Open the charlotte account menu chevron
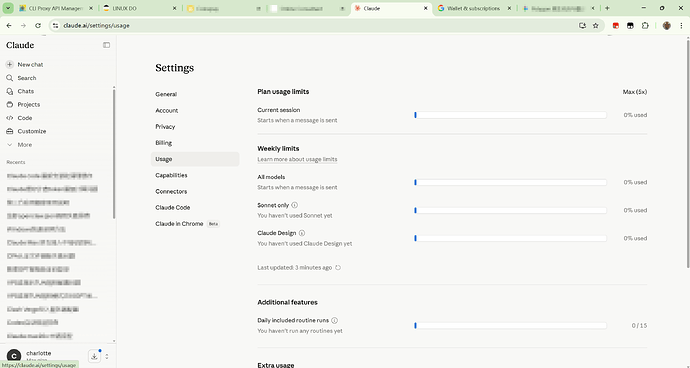Screen dimensions: 690x368 coord(106,357)
